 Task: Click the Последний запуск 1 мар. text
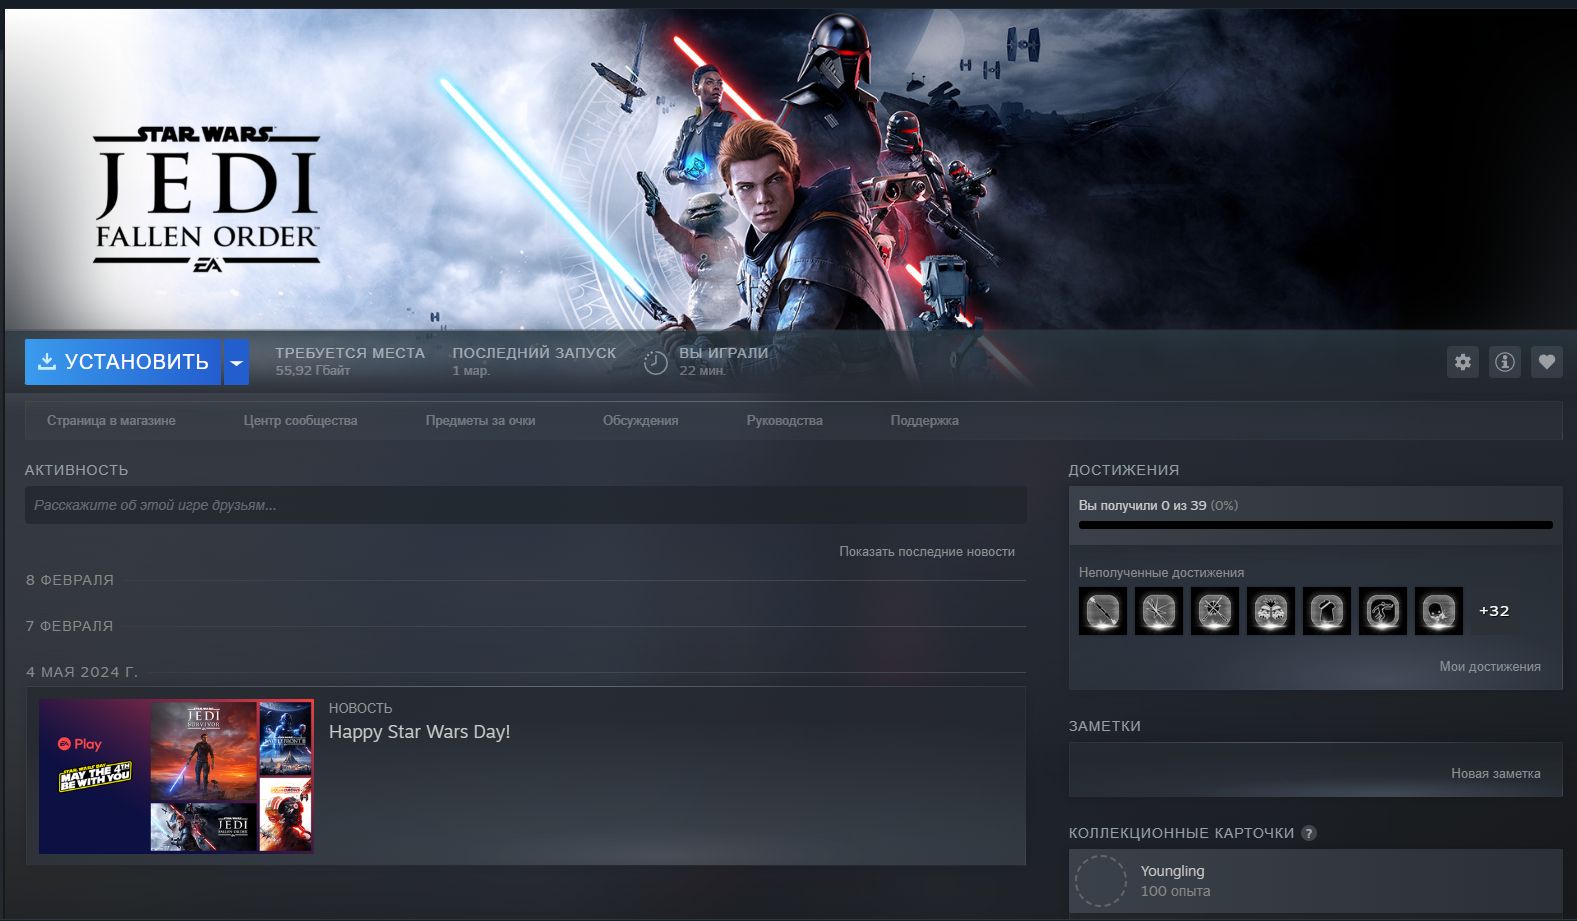[534, 361]
